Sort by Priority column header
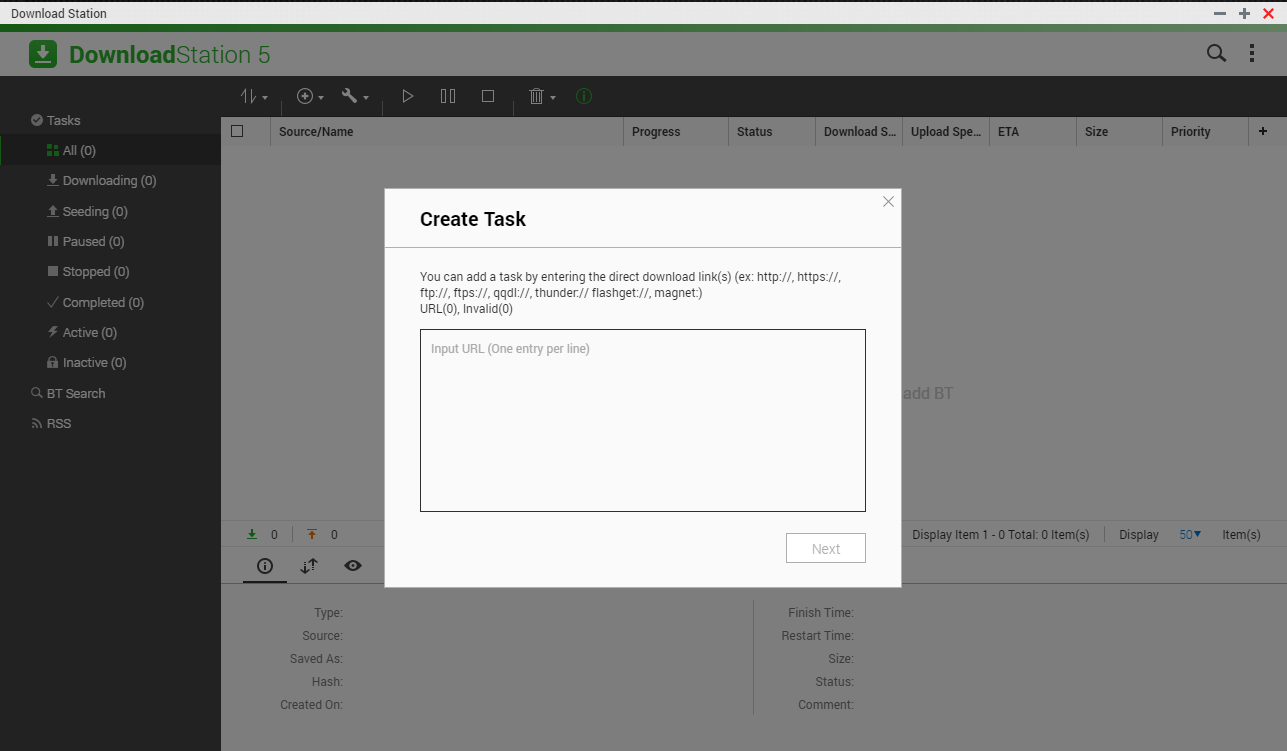The height and width of the screenshot is (751, 1287). [1206, 132]
